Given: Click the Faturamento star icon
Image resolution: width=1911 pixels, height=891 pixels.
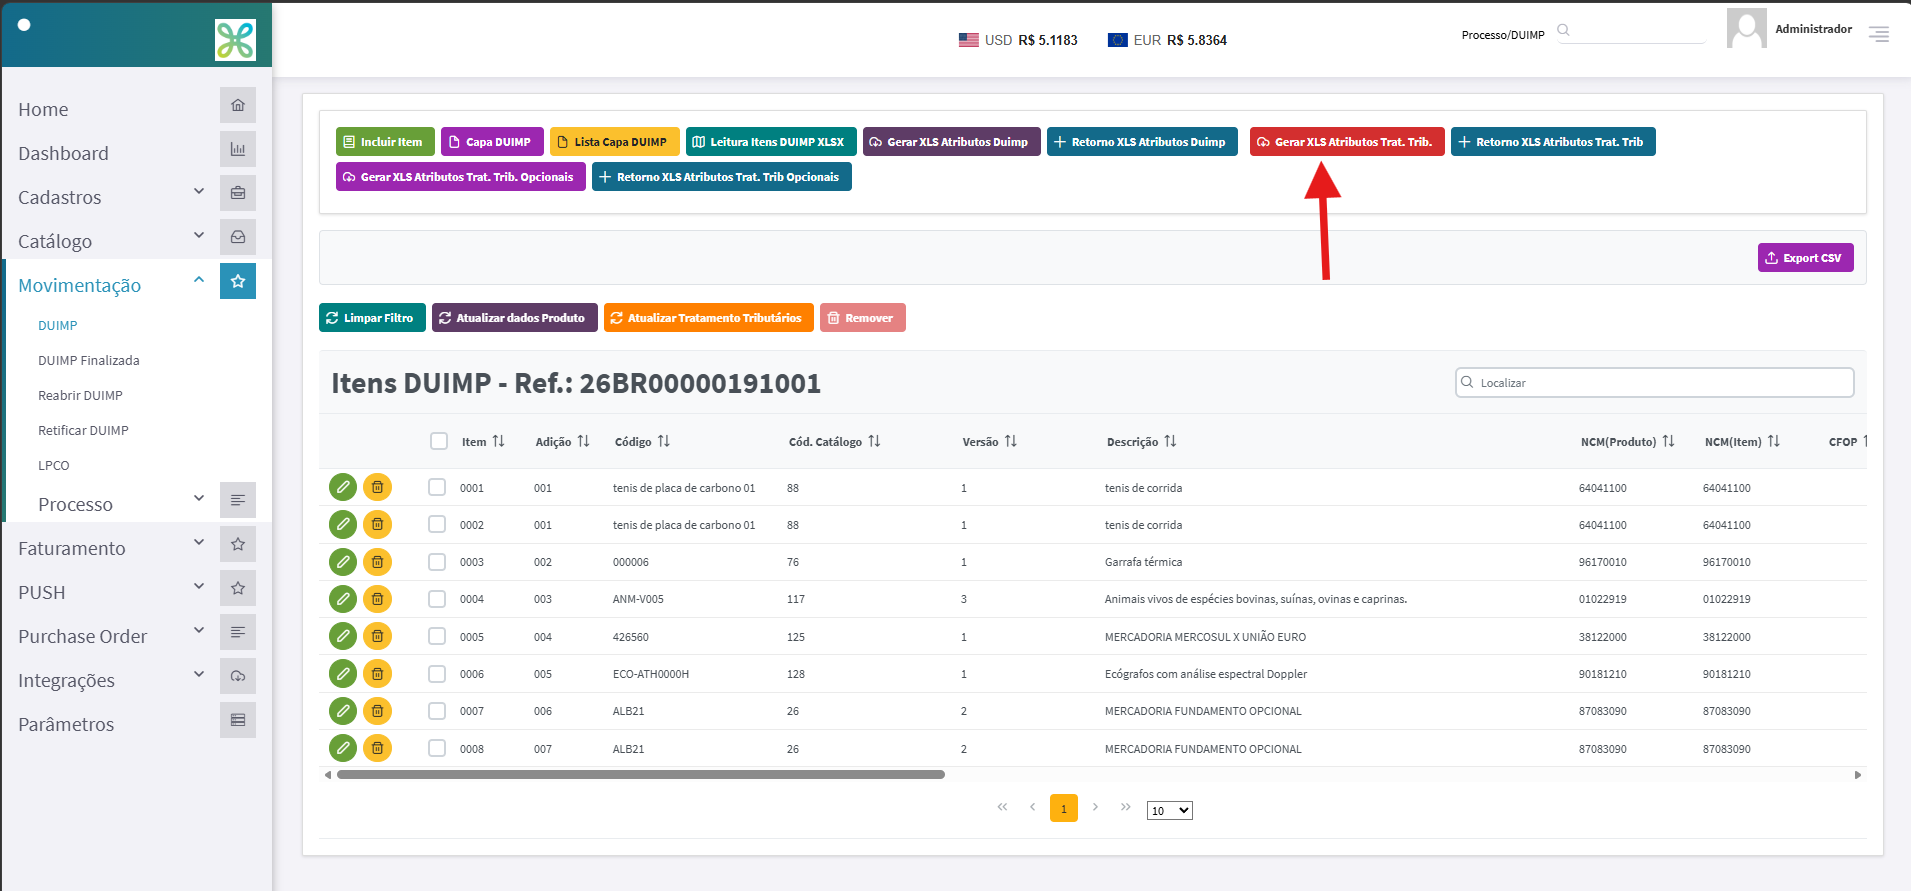Looking at the screenshot, I should click(238, 544).
